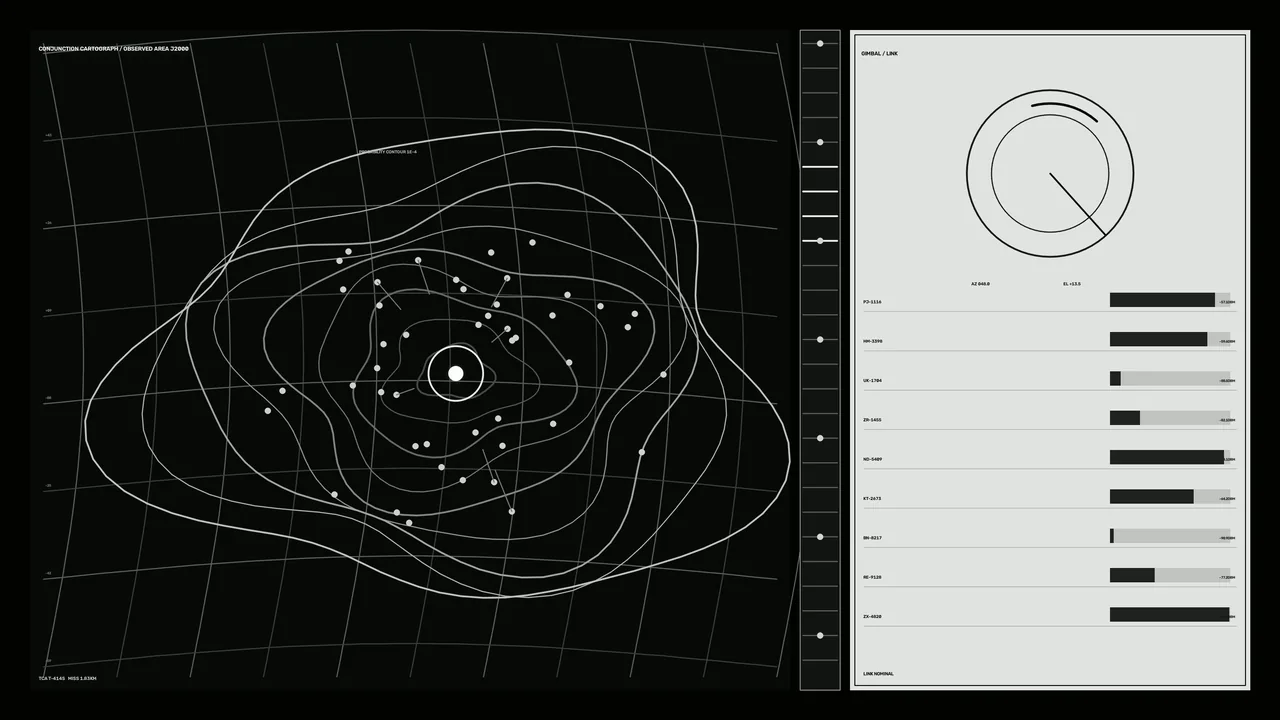Image resolution: width=1280 pixels, height=720 pixels.
Task: Select the KT-2673 row label
Action: (x=872, y=499)
